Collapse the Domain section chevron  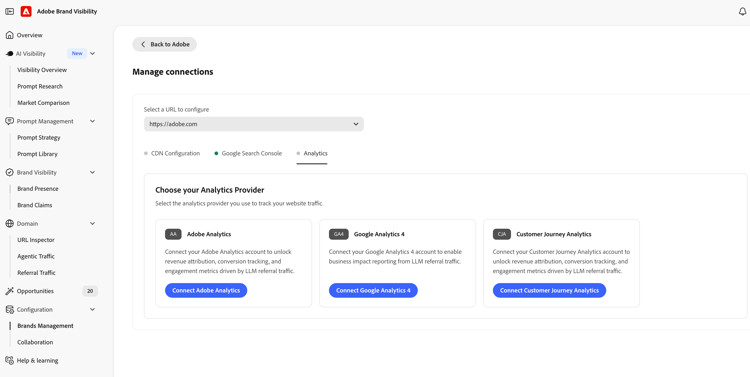(93, 223)
